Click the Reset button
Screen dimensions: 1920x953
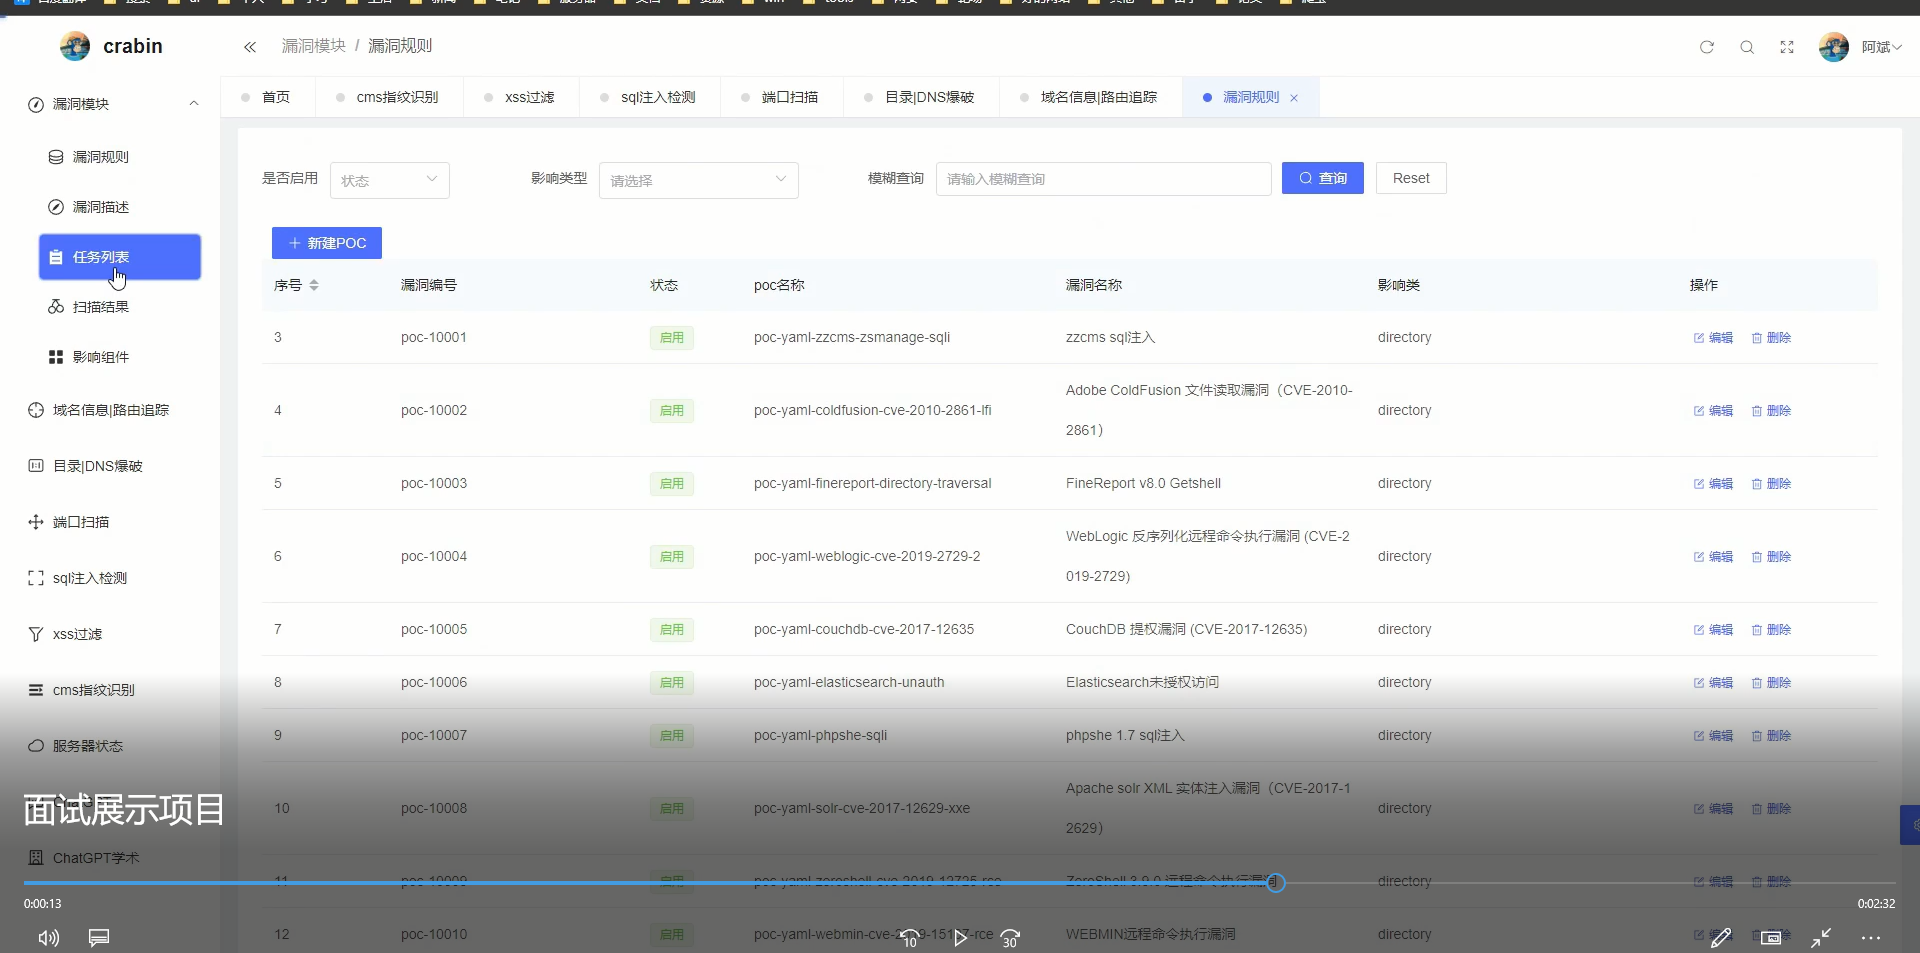pos(1411,178)
